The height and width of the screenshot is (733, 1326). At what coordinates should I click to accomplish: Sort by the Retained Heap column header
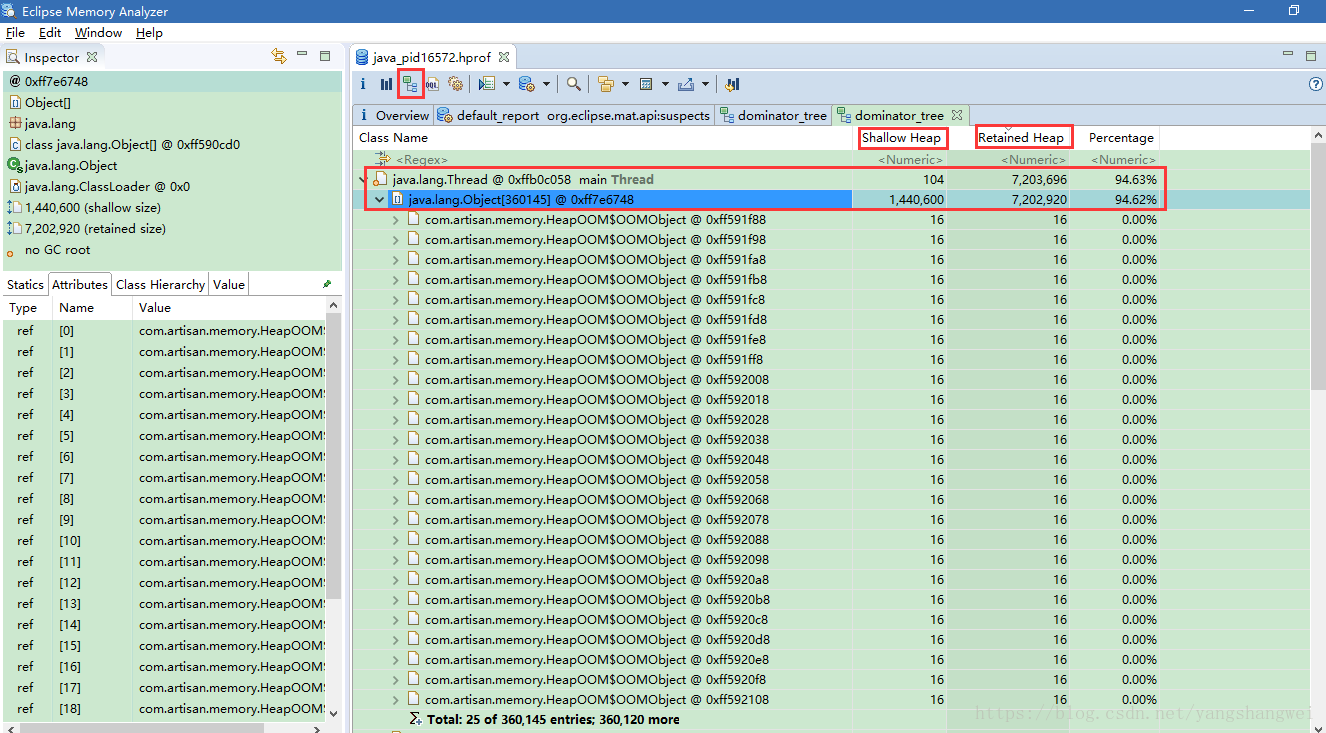(1020, 138)
